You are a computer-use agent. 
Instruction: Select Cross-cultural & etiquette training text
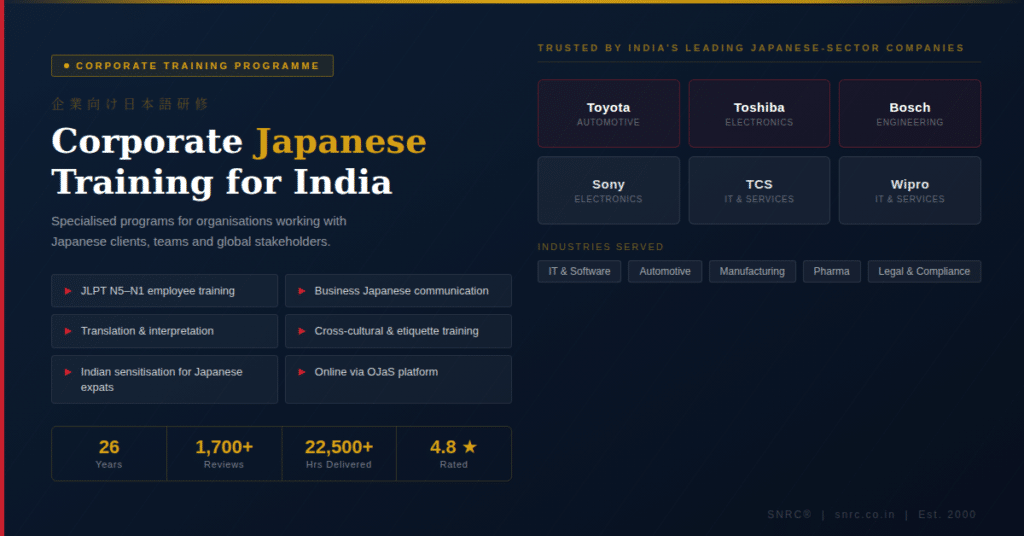(396, 331)
